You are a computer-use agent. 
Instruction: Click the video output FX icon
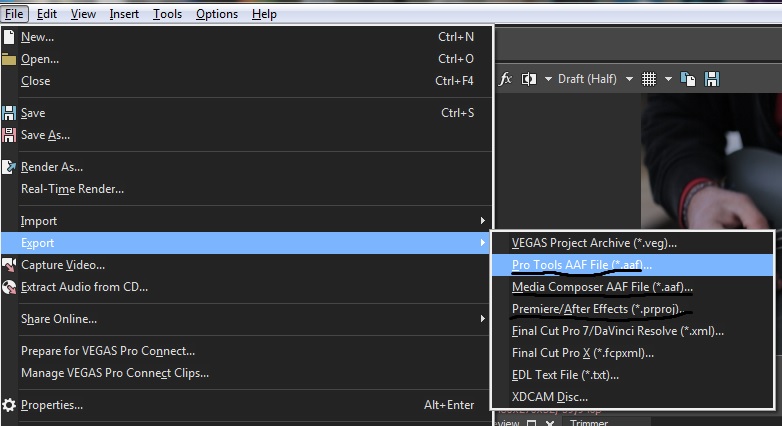(505, 79)
